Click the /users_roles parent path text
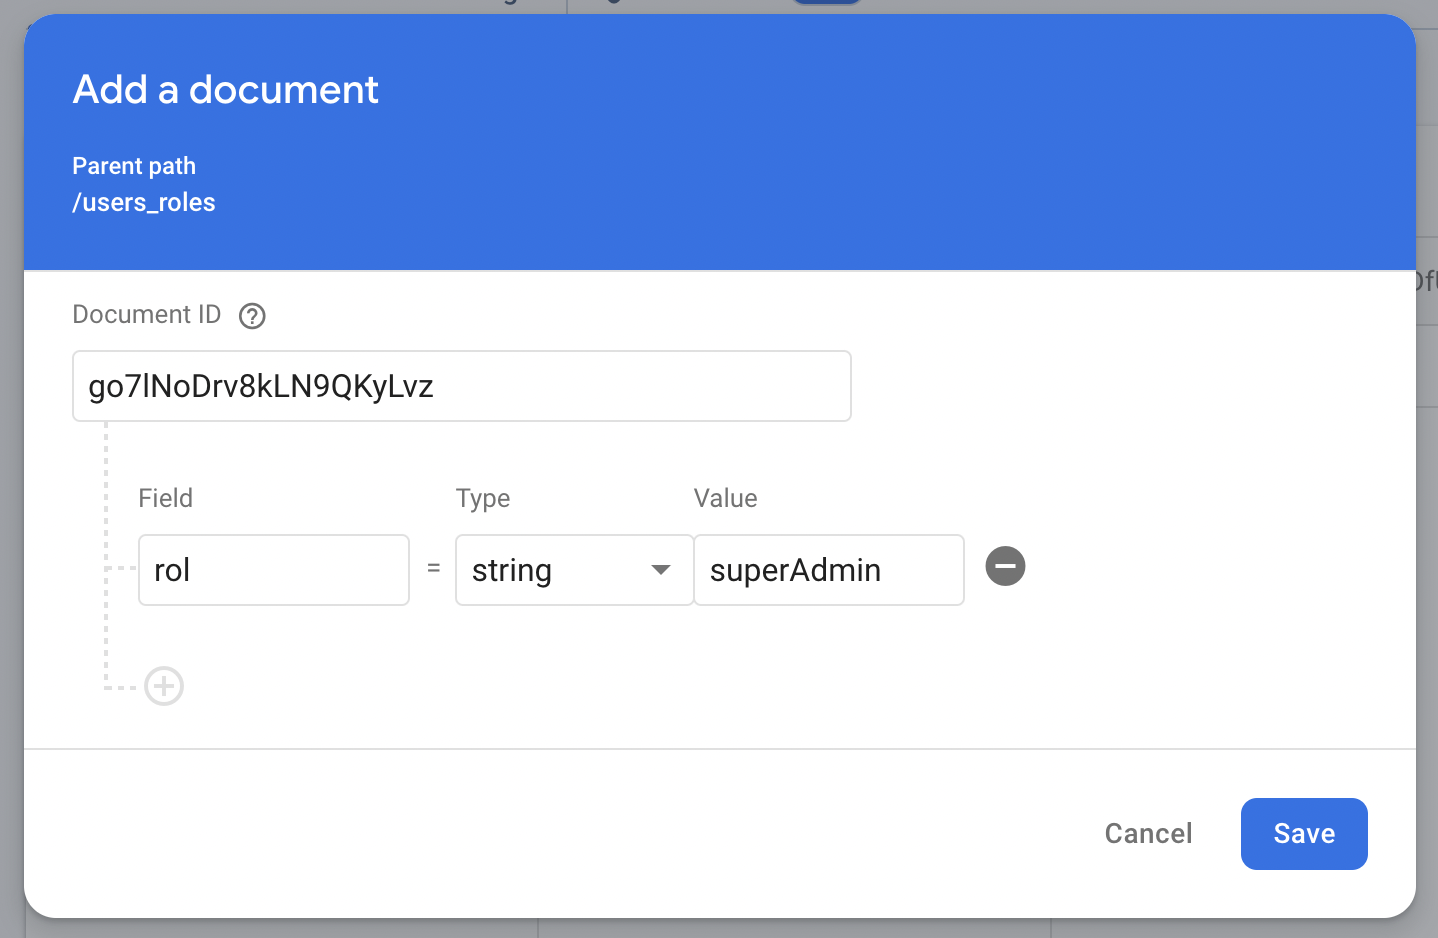Viewport: 1438px width, 938px height. pyautogui.click(x=144, y=203)
